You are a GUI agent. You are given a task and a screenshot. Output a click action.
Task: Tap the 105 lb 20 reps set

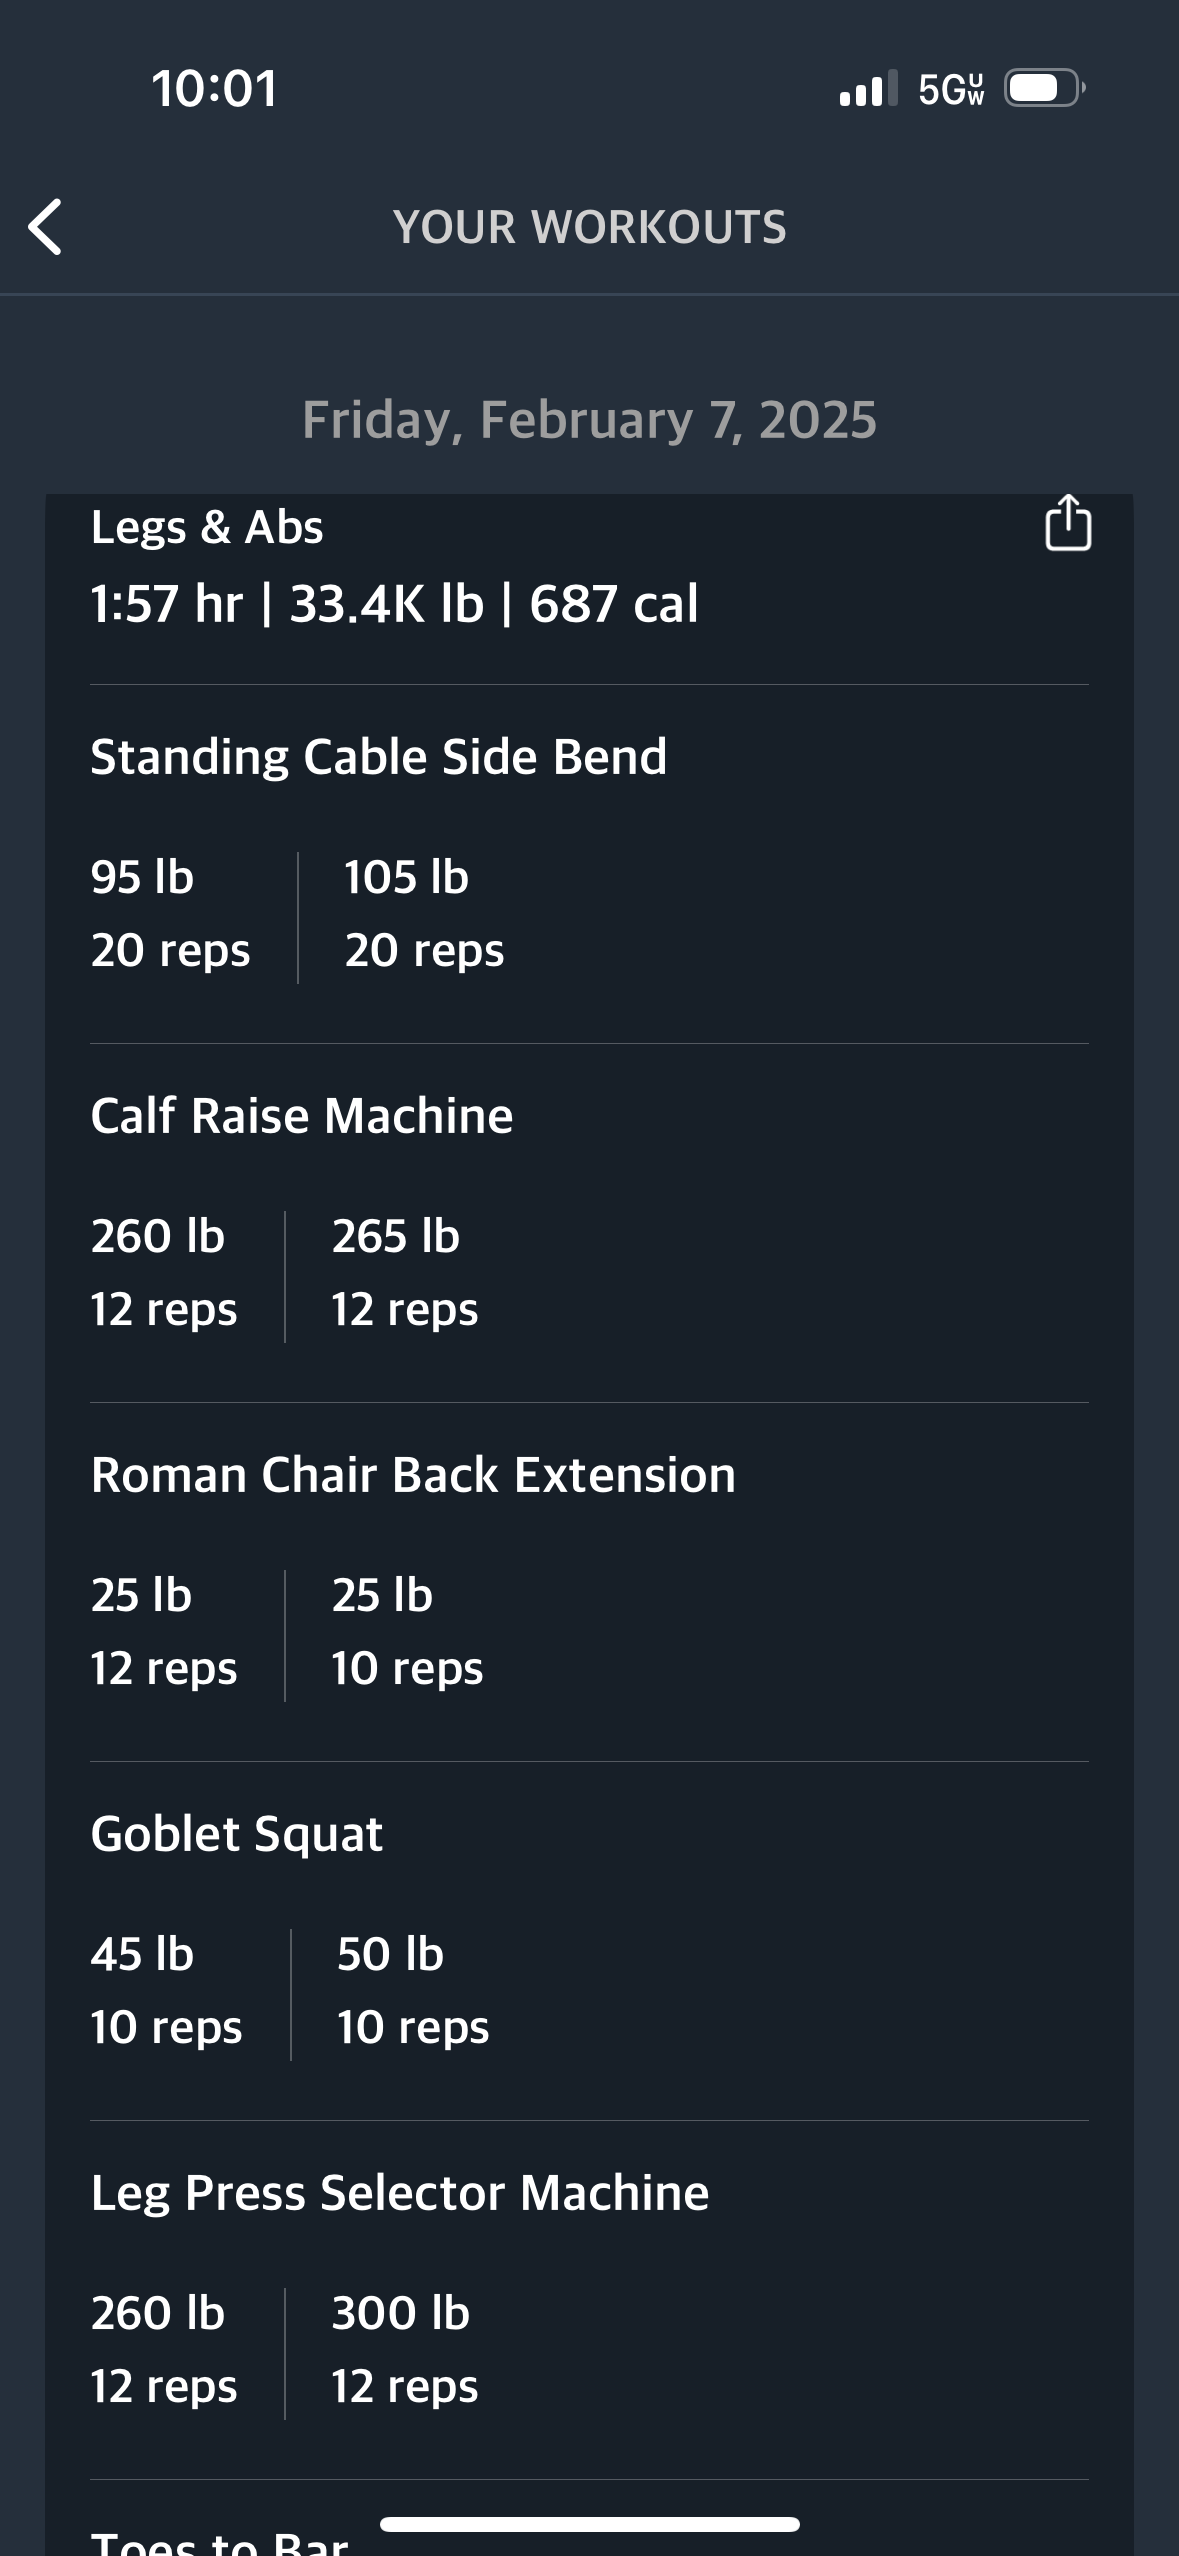[x=424, y=914]
